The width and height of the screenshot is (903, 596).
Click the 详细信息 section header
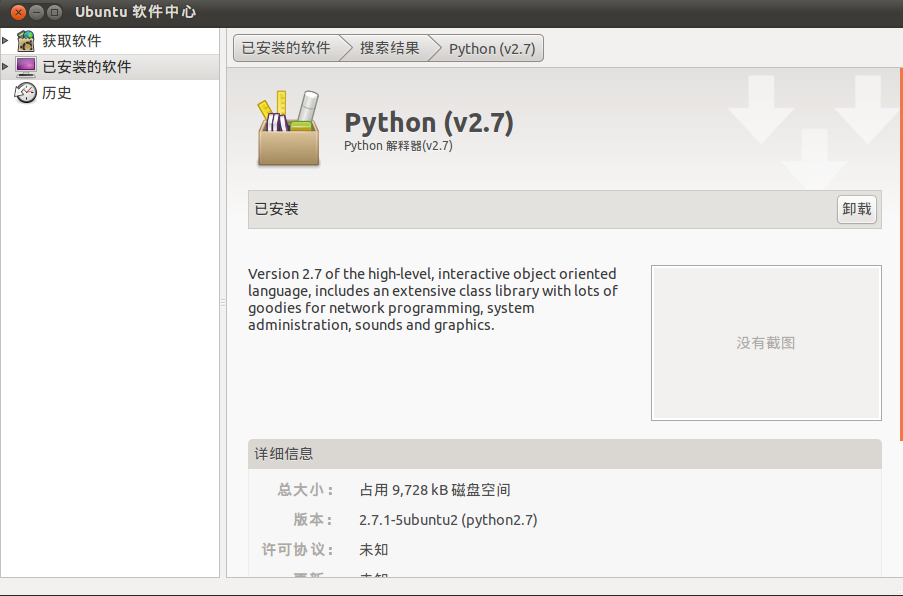564,454
